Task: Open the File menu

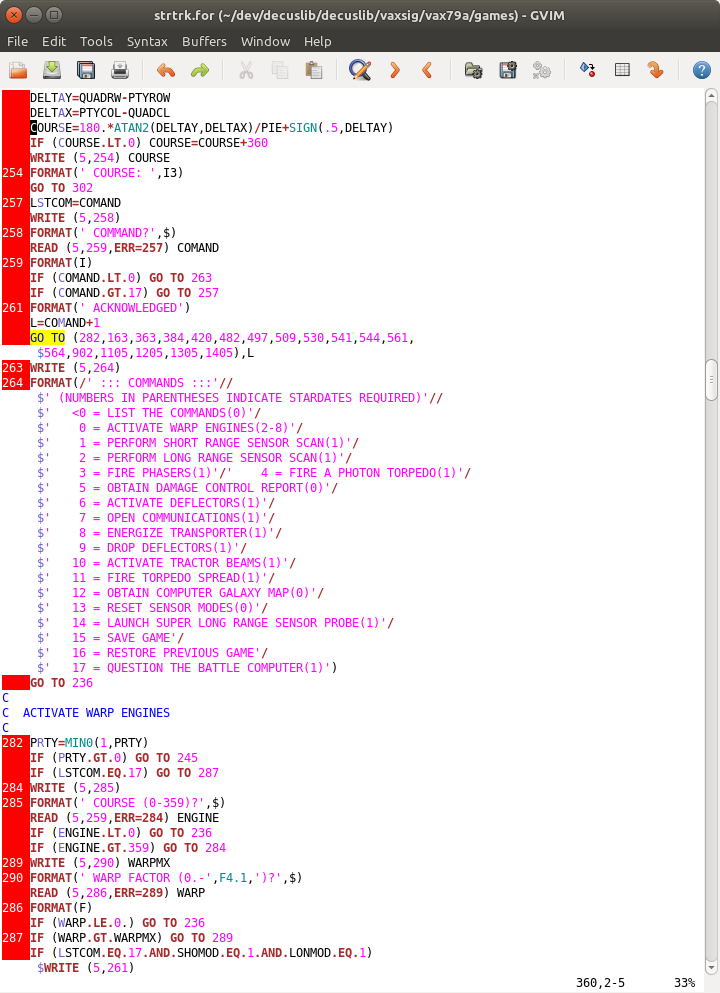Action: [x=18, y=41]
